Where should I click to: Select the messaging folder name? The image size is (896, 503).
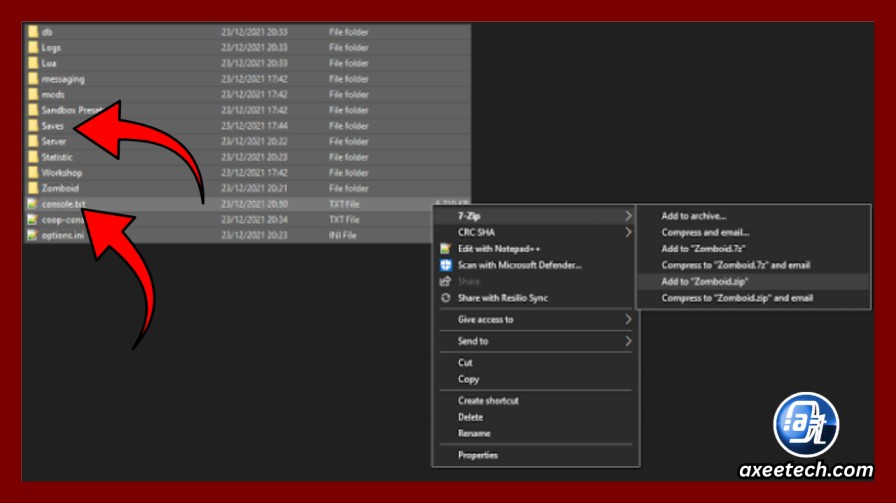click(x=63, y=79)
